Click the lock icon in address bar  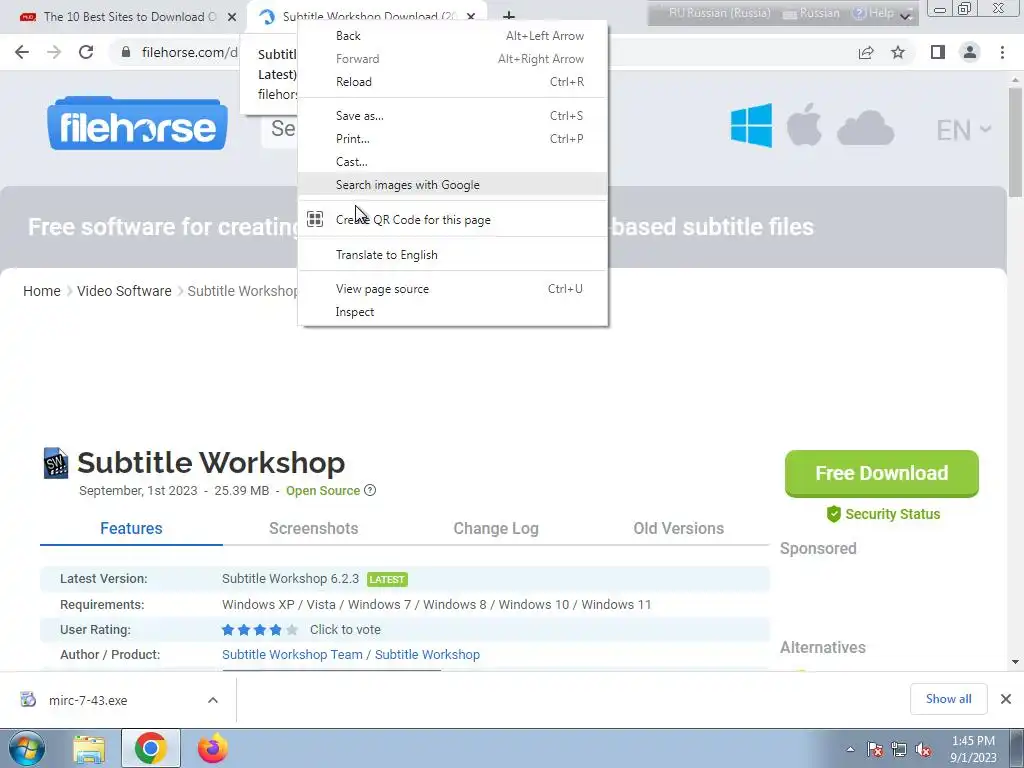pos(126,52)
